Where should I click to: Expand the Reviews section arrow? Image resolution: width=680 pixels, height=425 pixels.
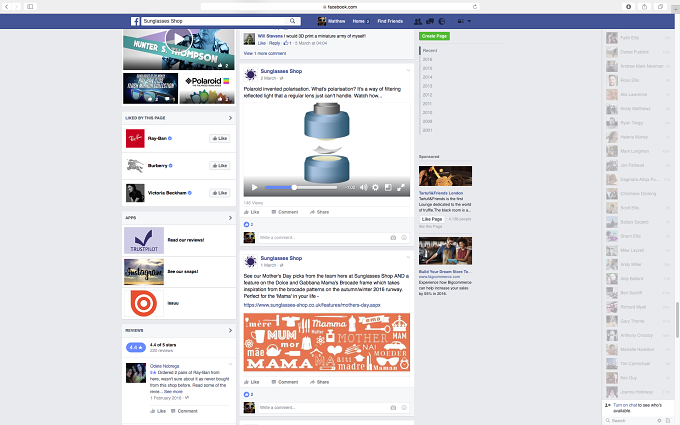click(230, 330)
